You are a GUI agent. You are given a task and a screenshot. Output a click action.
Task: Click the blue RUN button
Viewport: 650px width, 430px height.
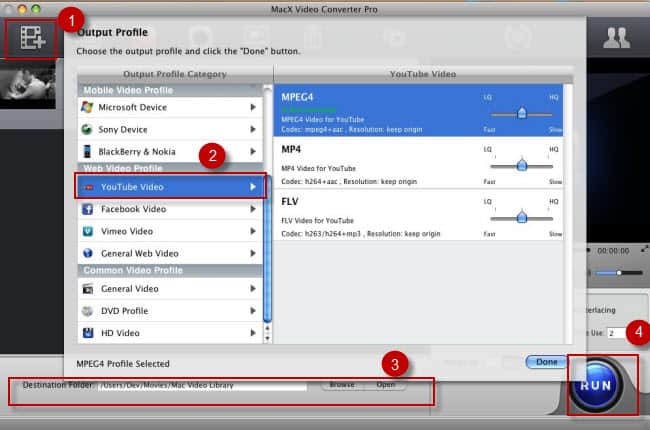click(x=596, y=385)
